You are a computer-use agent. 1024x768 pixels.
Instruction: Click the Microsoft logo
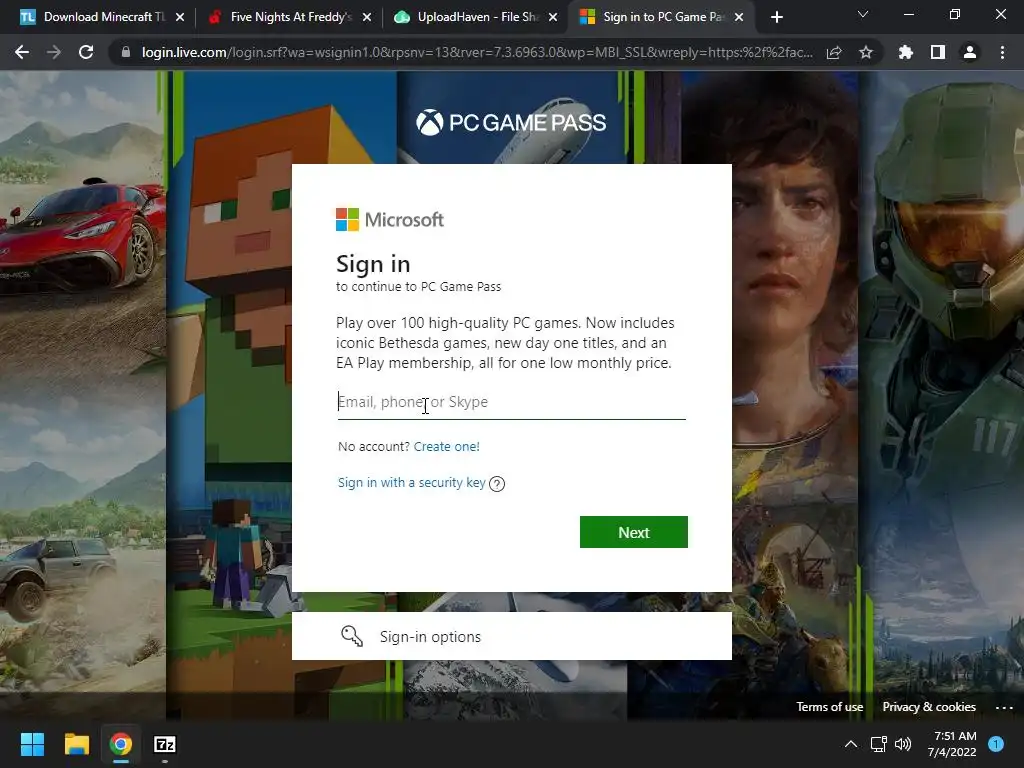[390, 219]
